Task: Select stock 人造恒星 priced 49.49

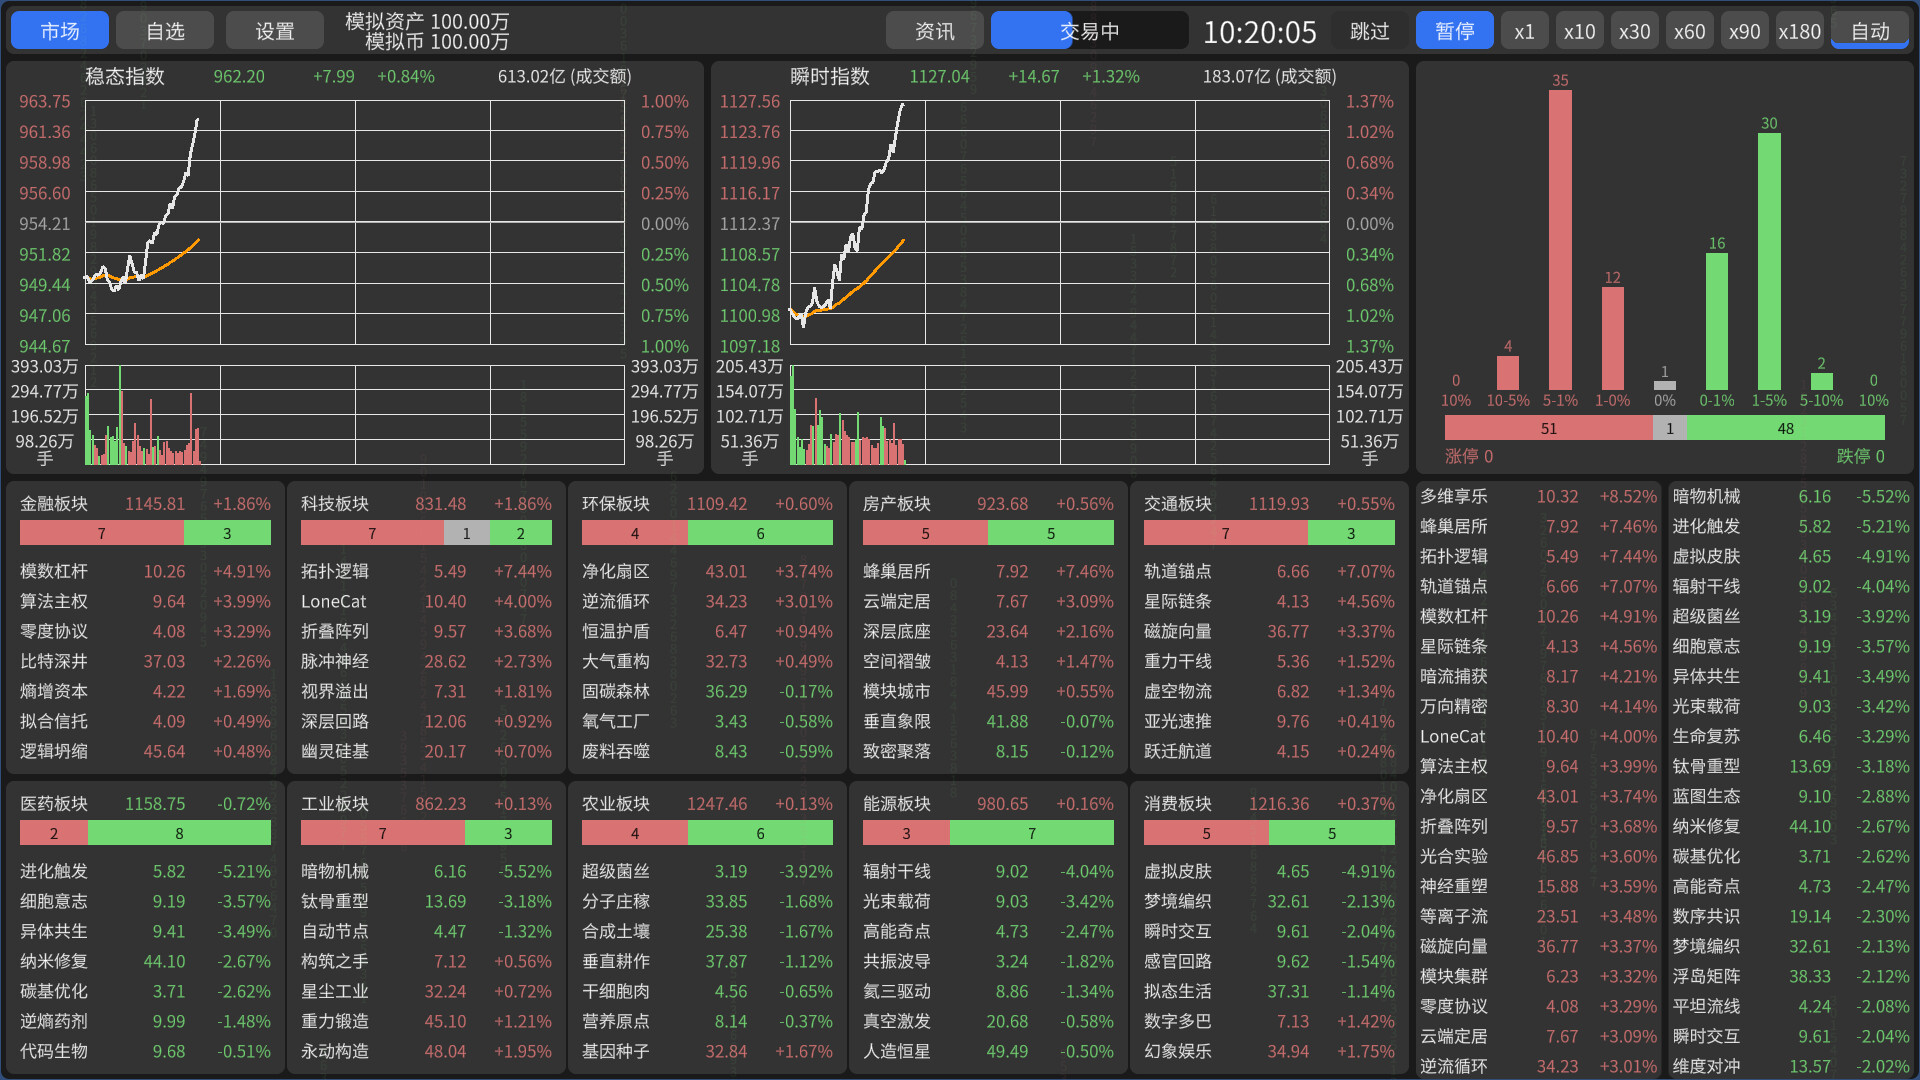Action: 988,1051
